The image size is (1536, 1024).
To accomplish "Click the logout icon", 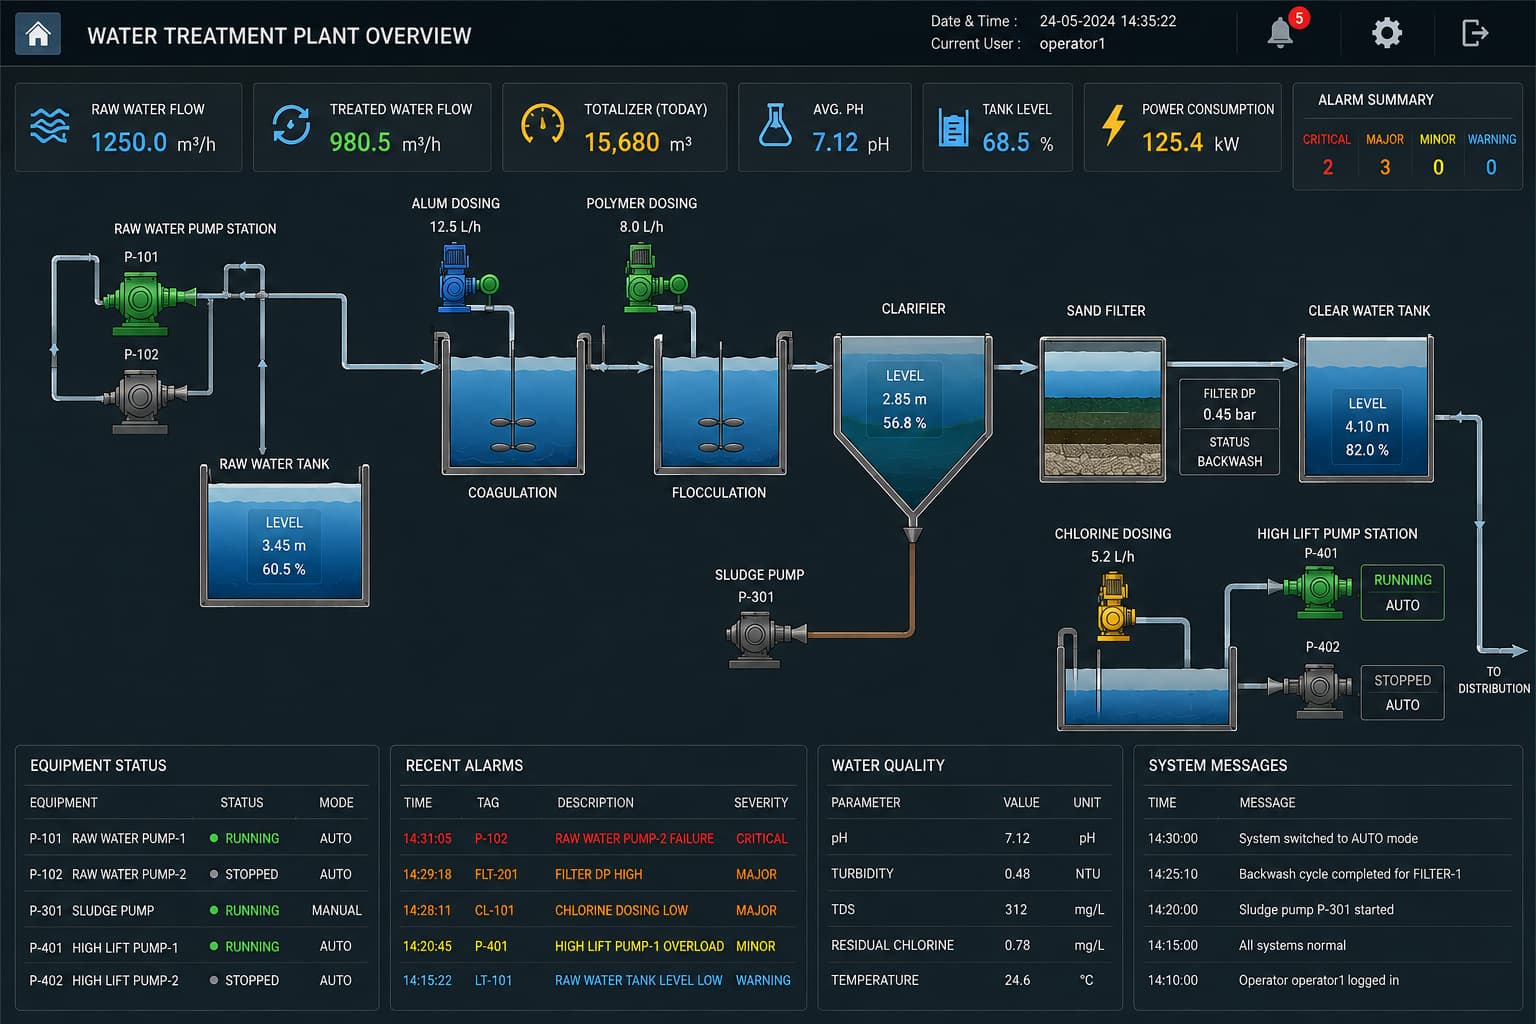I will 1475,33.
